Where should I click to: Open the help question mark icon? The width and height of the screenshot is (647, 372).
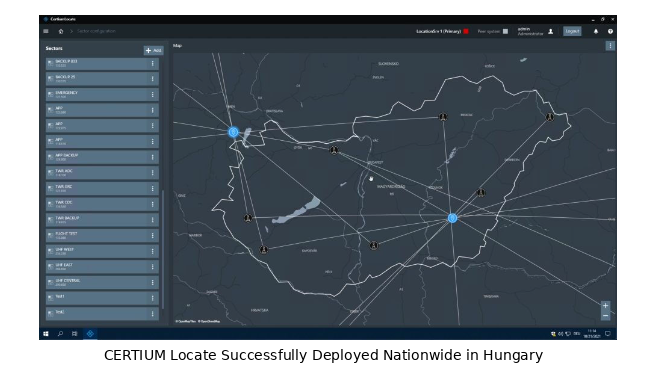(610, 31)
